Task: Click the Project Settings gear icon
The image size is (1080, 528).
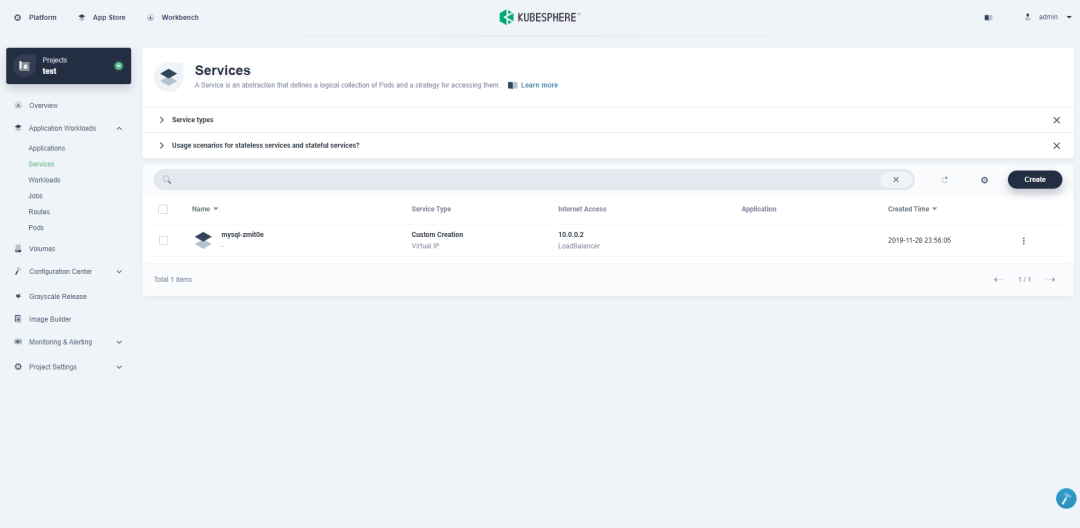Action: (x=18, y=367)
